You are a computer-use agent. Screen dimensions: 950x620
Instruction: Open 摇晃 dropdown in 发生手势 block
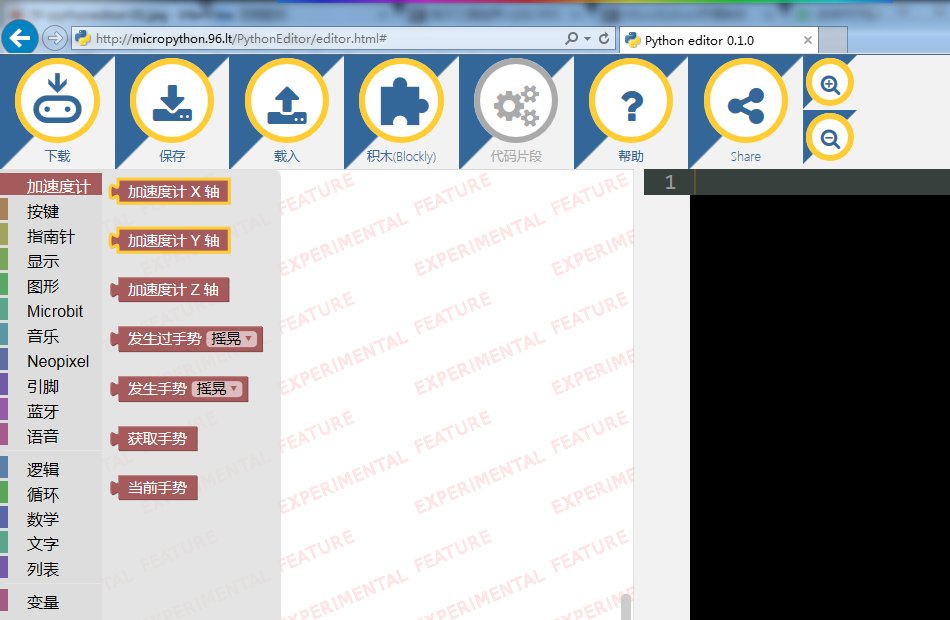pos(217,388)
